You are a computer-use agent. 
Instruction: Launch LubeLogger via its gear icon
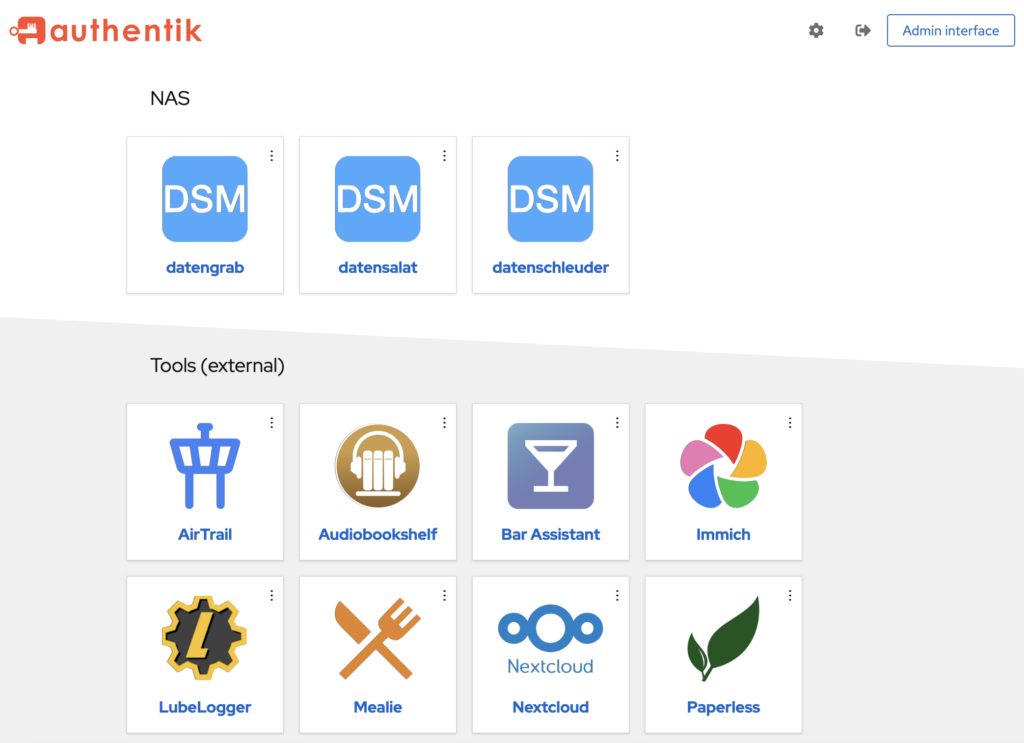(x=204, y=638)
